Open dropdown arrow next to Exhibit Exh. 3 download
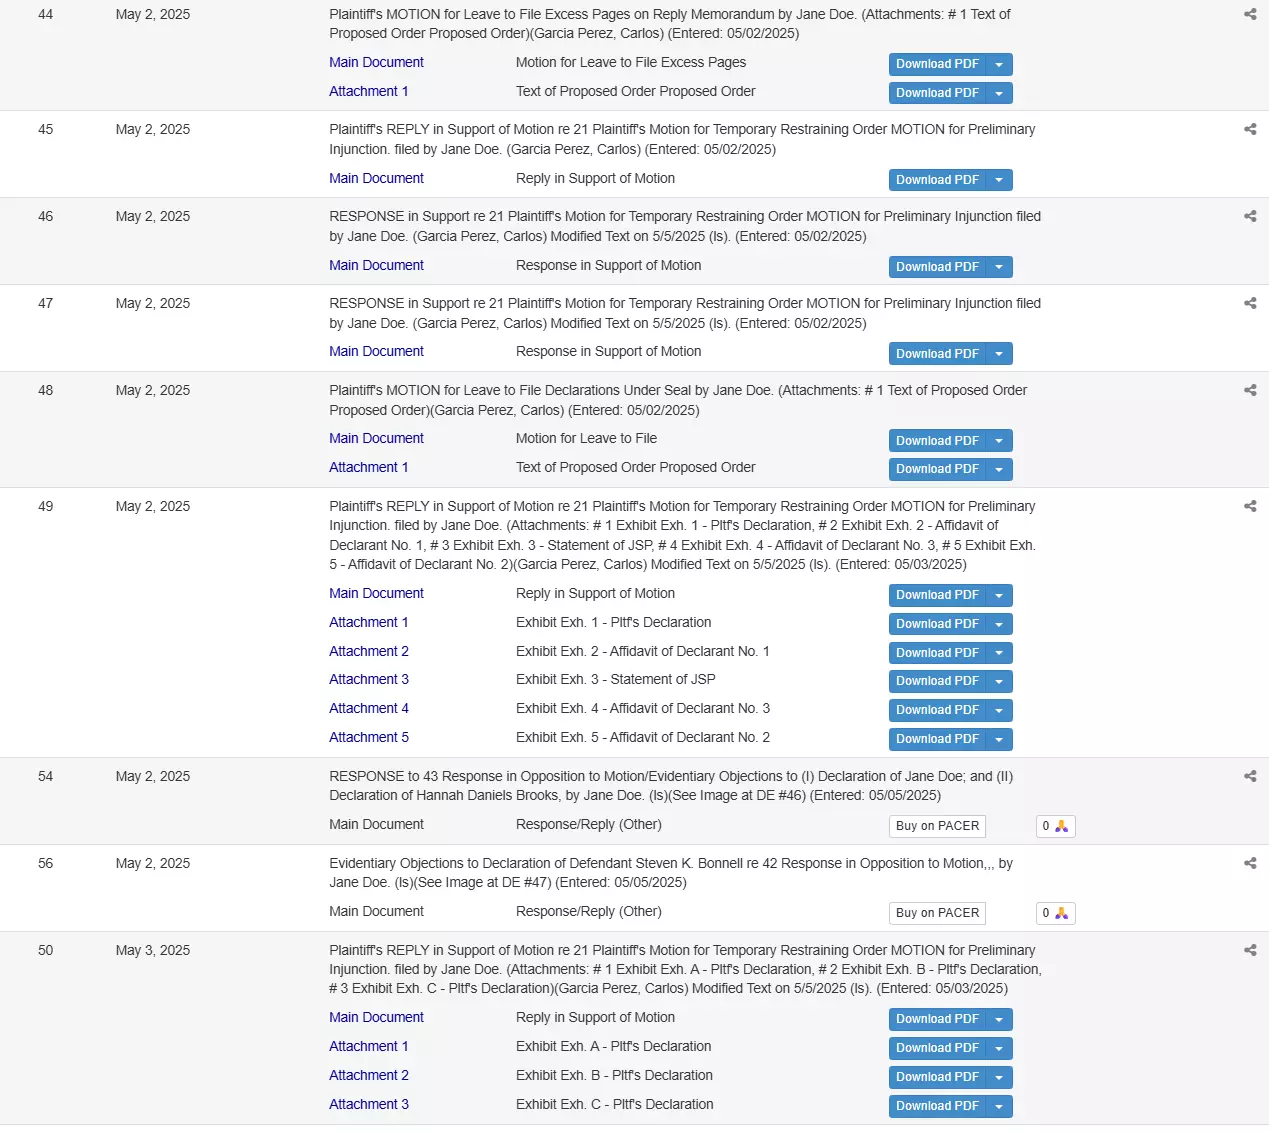 [x=999, y=681]
